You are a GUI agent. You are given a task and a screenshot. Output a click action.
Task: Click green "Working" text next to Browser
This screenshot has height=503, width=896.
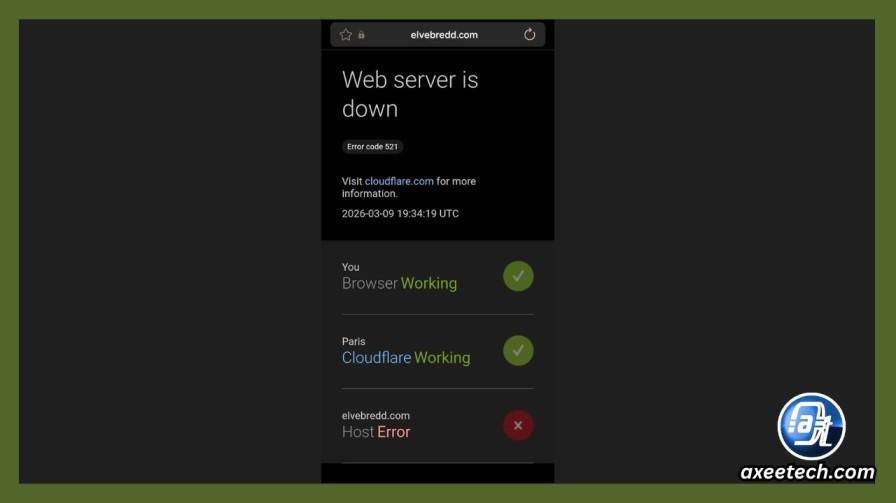click(429, 284)
